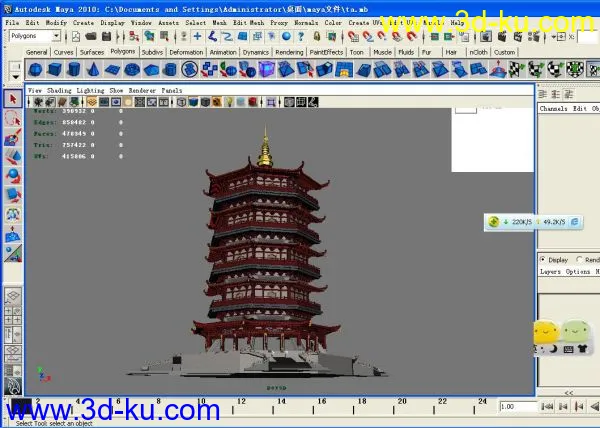Open the Channels menu in Channel Box
600x428 pixels.
[553, 109]
